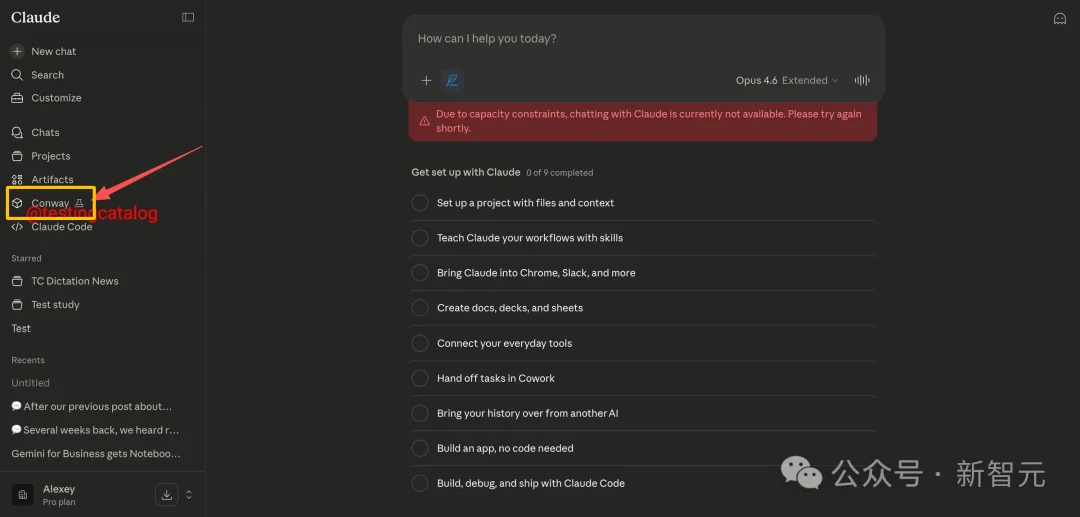
Task: Tick the 'Hand off tasks in Cowork' circle
Action: click(x=420, y=378)
